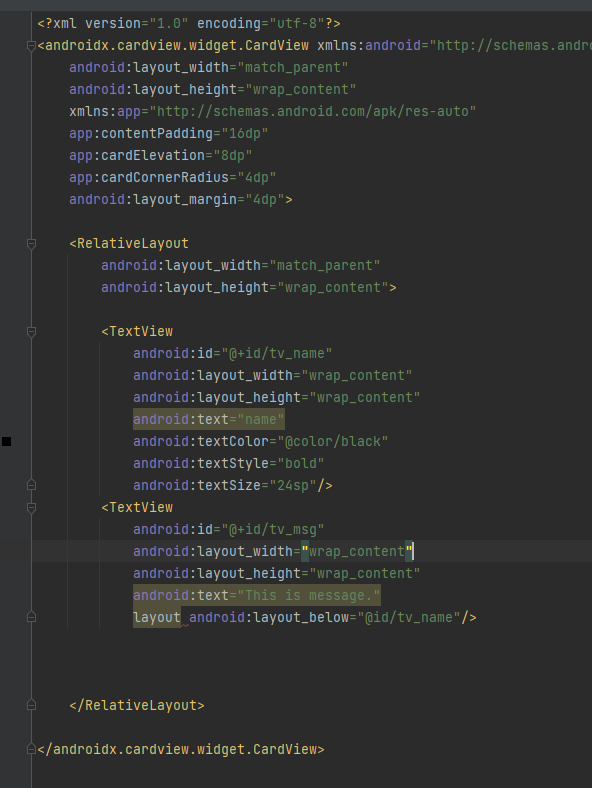Screen dimensions: 592x788
Task: Click android:textSize="24sp" attribute
Action: pos(225,485)
